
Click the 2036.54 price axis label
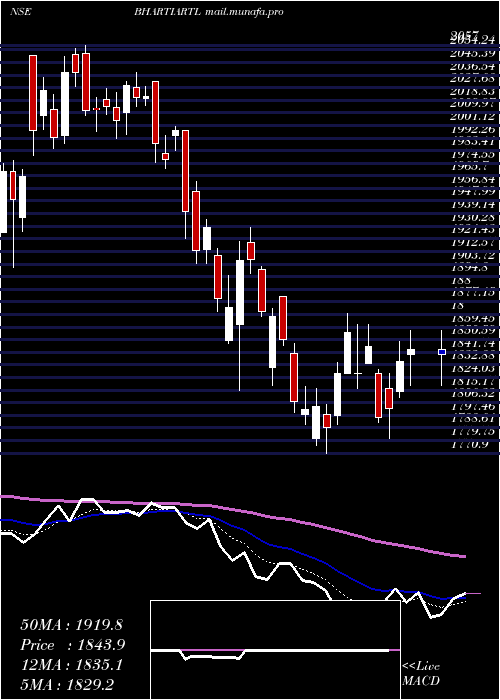[473, 67]
